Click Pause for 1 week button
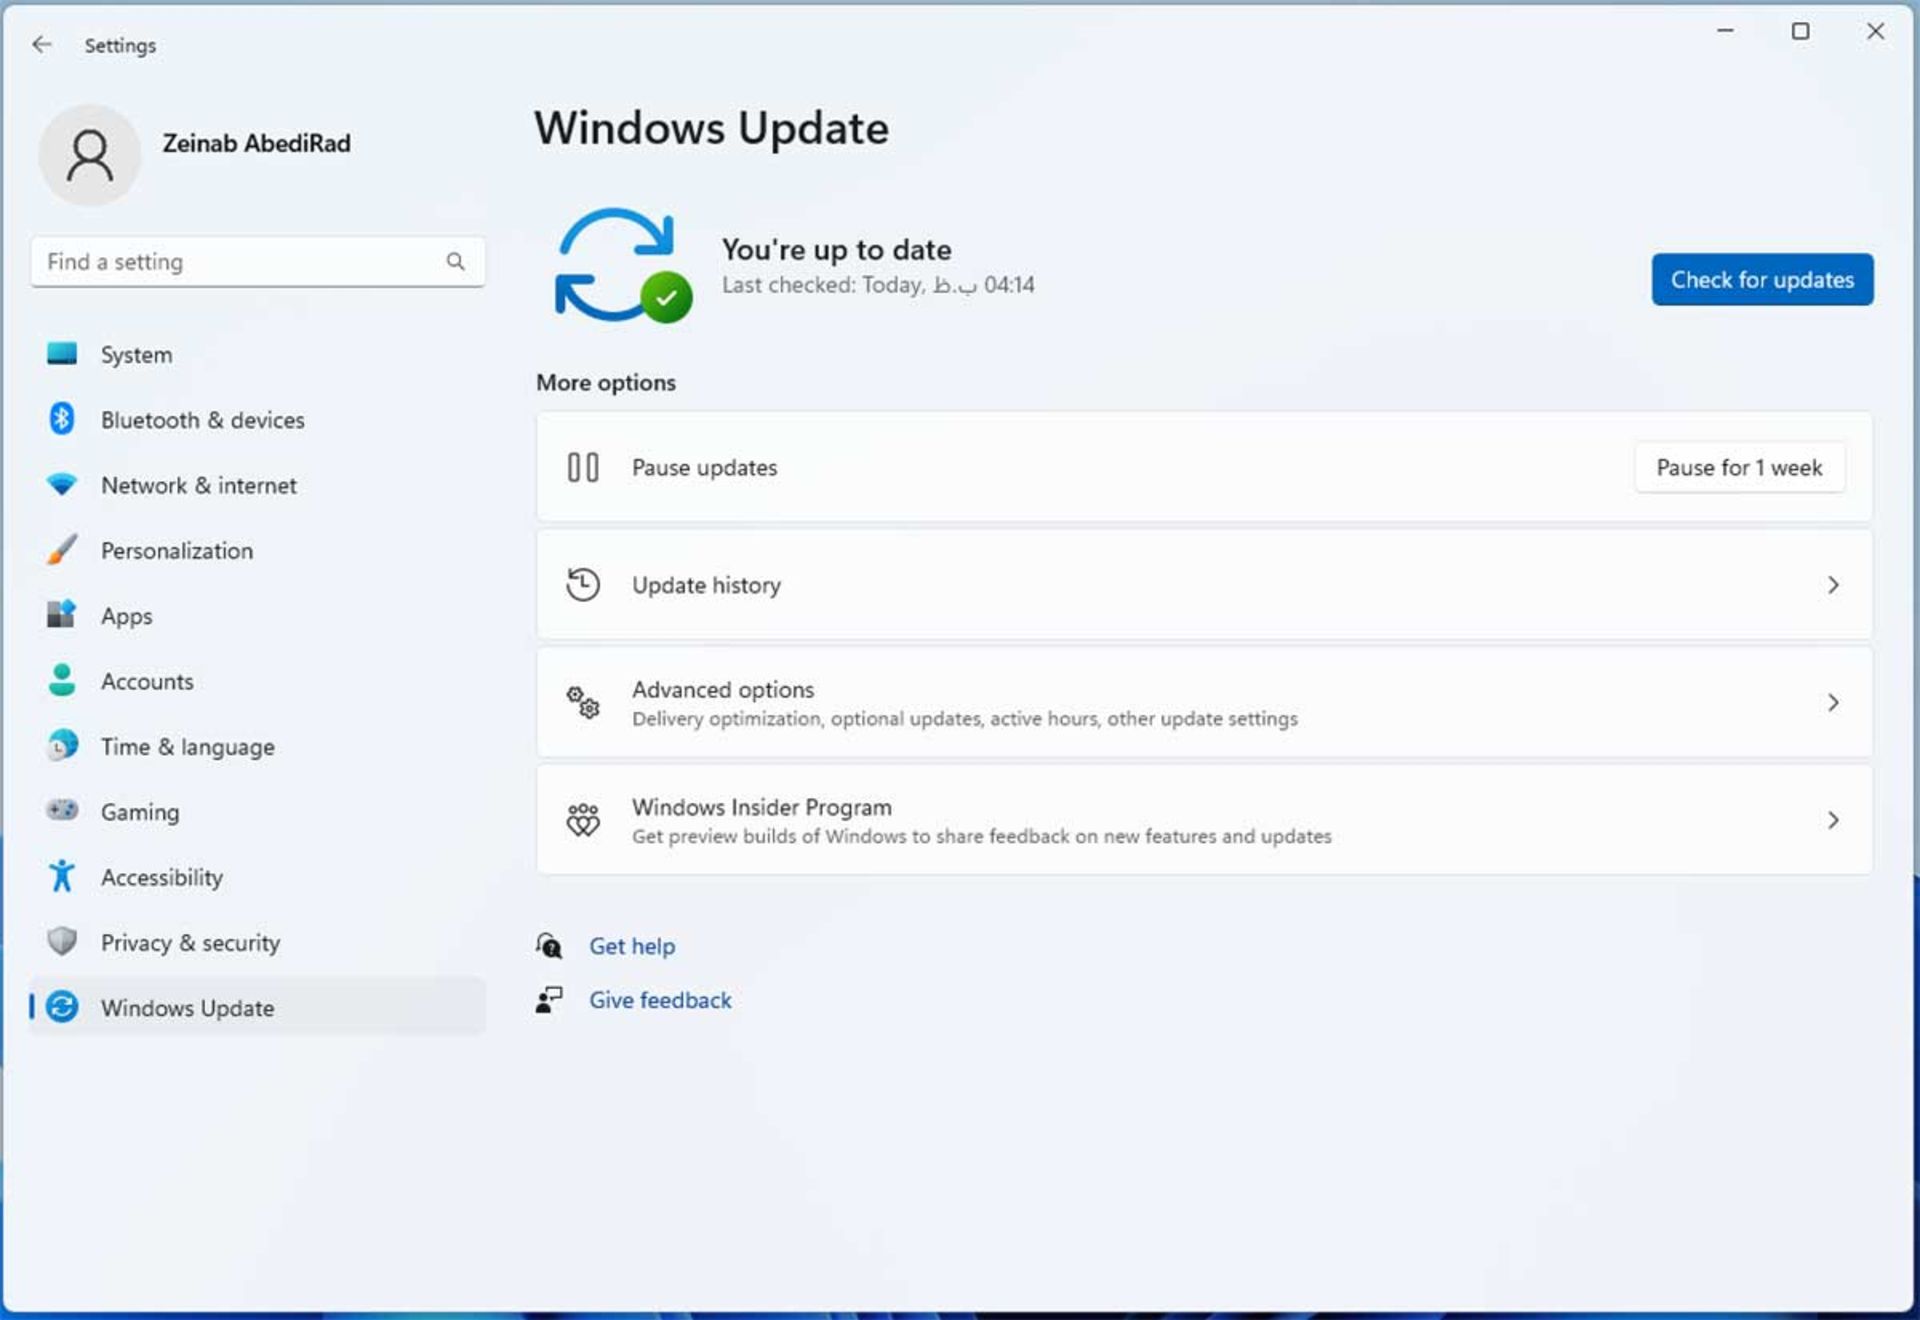 (x=1739, y=468)
